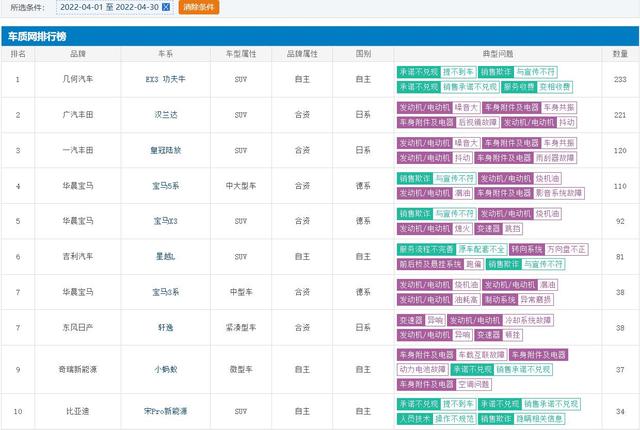Select the count value 221
Viewport: 640px width, 430px height.
coord(620,115)
